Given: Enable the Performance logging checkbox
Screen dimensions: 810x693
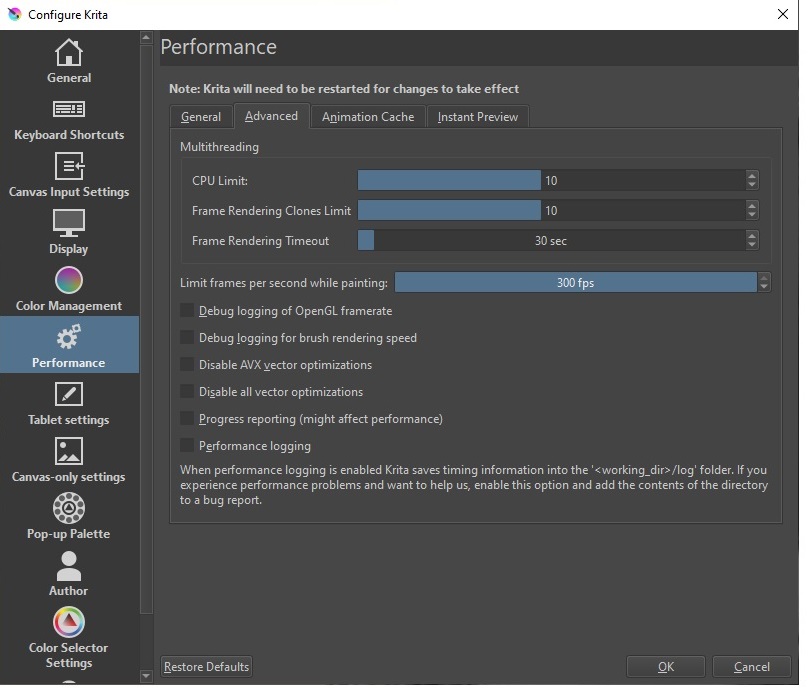Looking at the screenshot, I should pos(187,446).
